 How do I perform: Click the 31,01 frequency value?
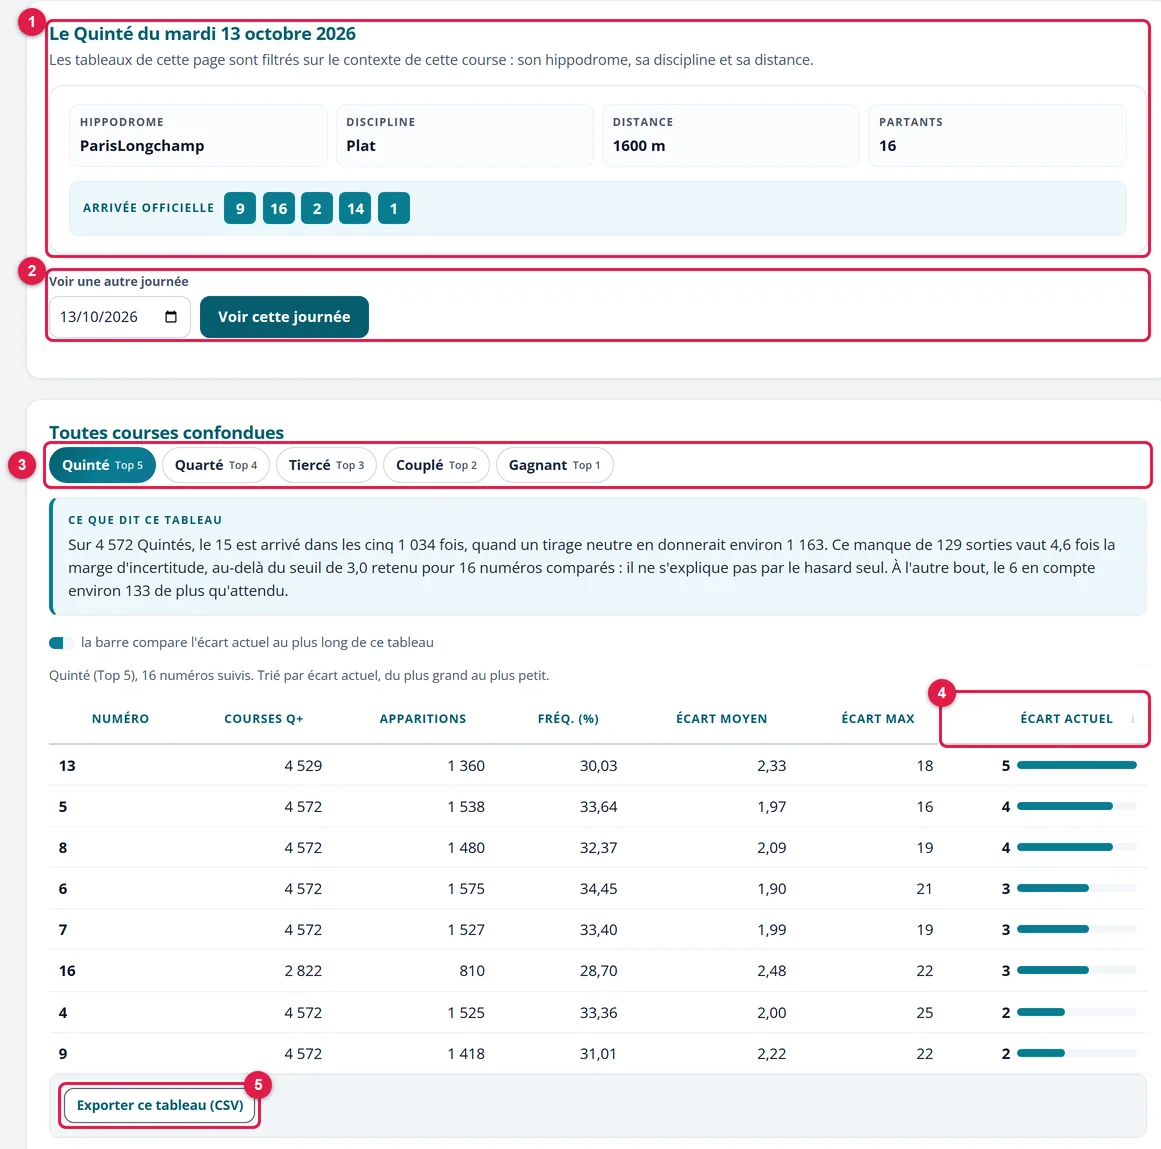(598, 1053)
